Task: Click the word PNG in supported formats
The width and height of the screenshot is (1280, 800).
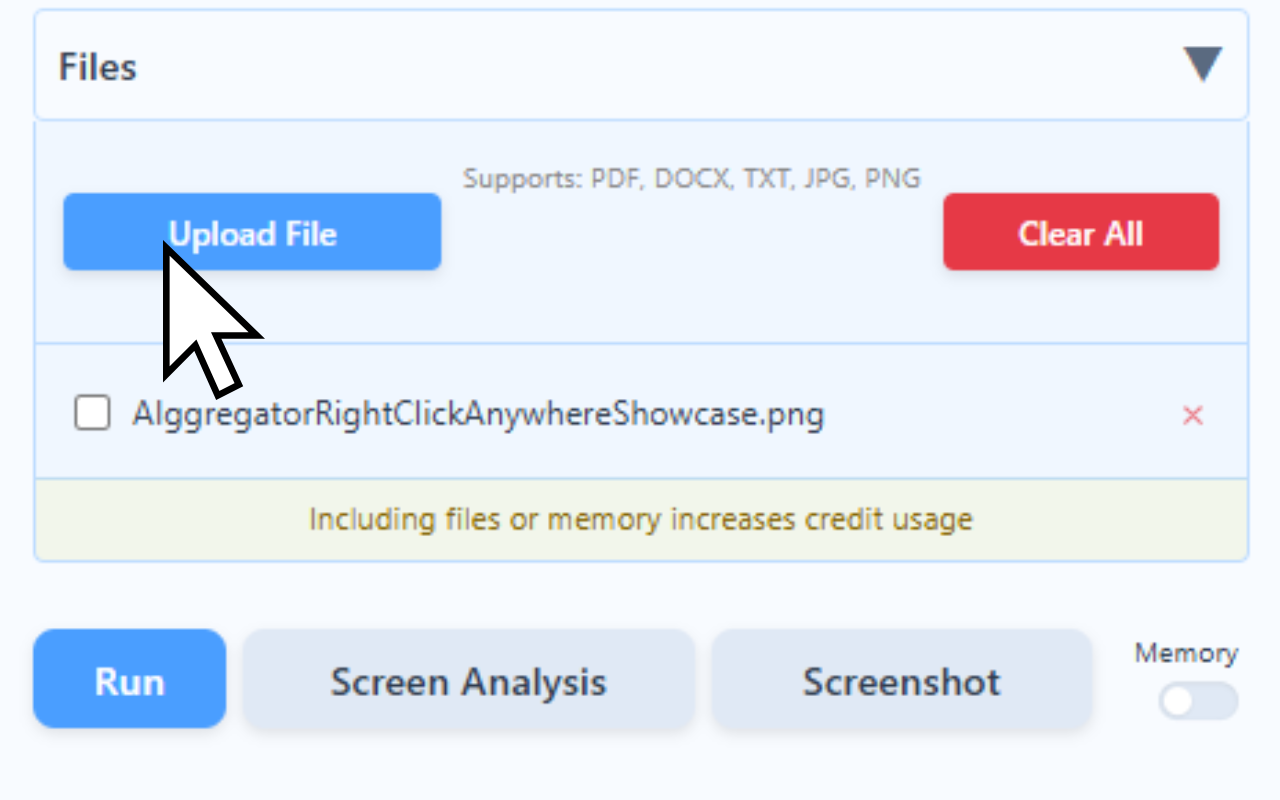Action: [892, 179]
